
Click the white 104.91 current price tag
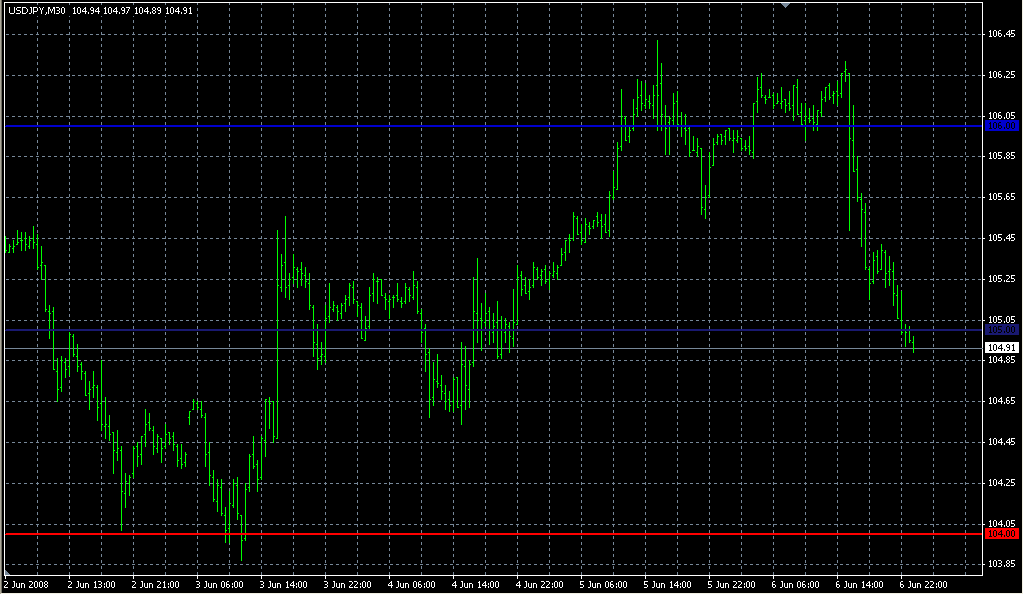tap(1001, 348)
